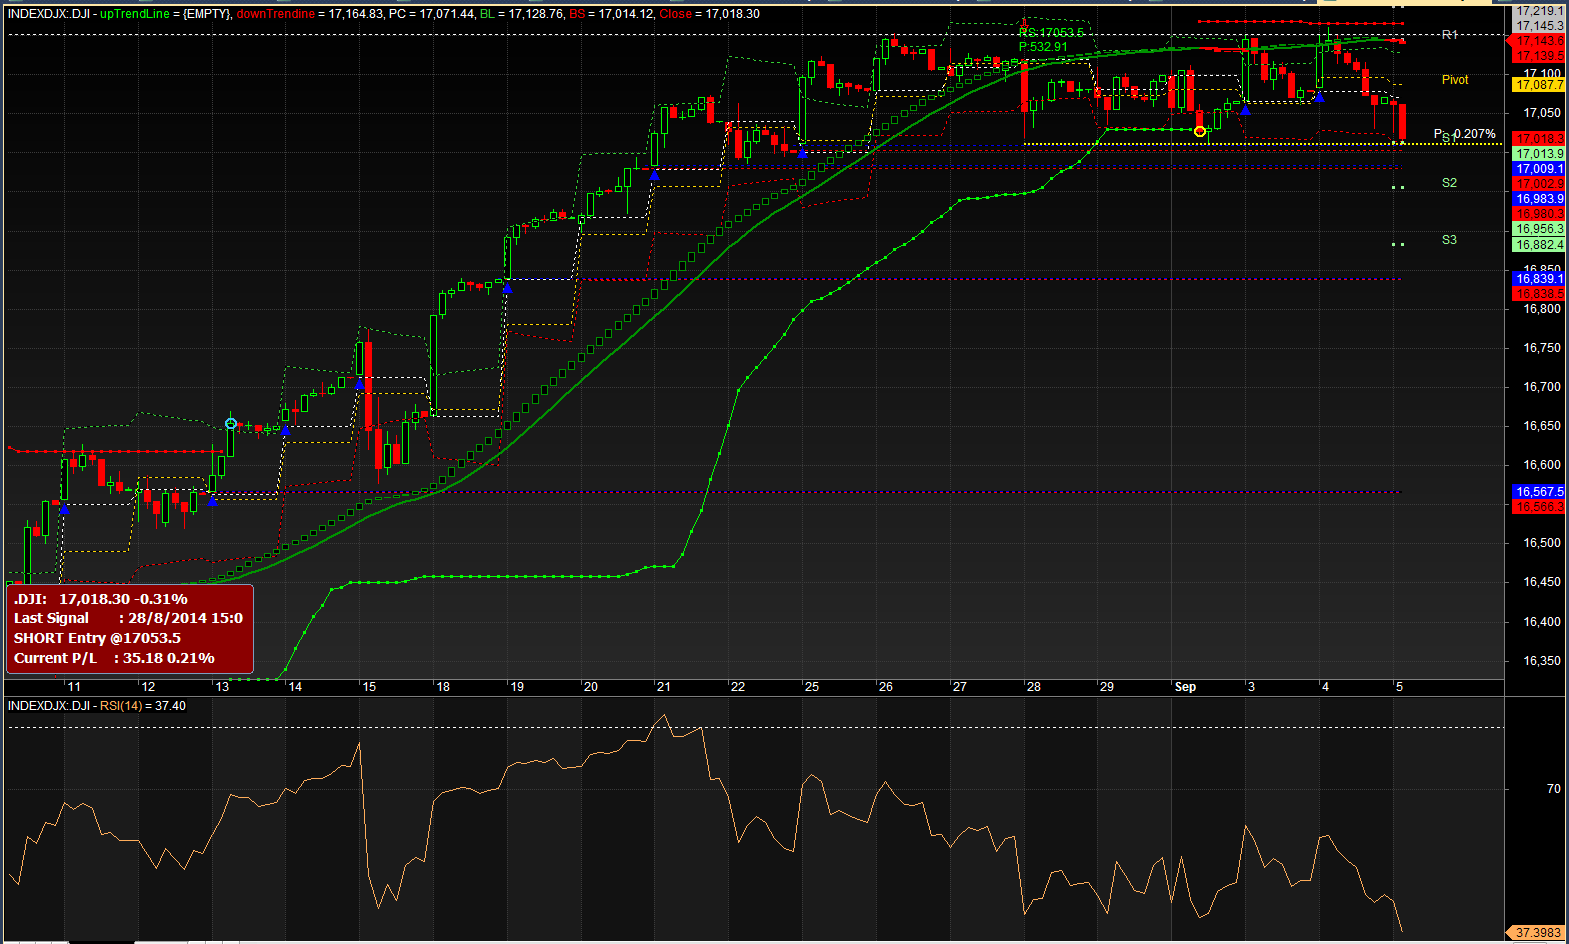This screenshot has width=1569, height=944.
Task: Click the S2 support level label
Action: click(x=1449, y=183)
